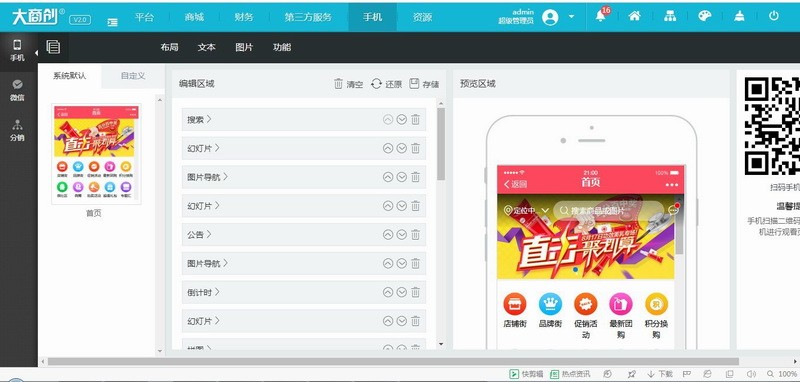This screenshot has width=800, height=382.
Task: Open the 平台 top menu
Action: click(x=144, y=17)
